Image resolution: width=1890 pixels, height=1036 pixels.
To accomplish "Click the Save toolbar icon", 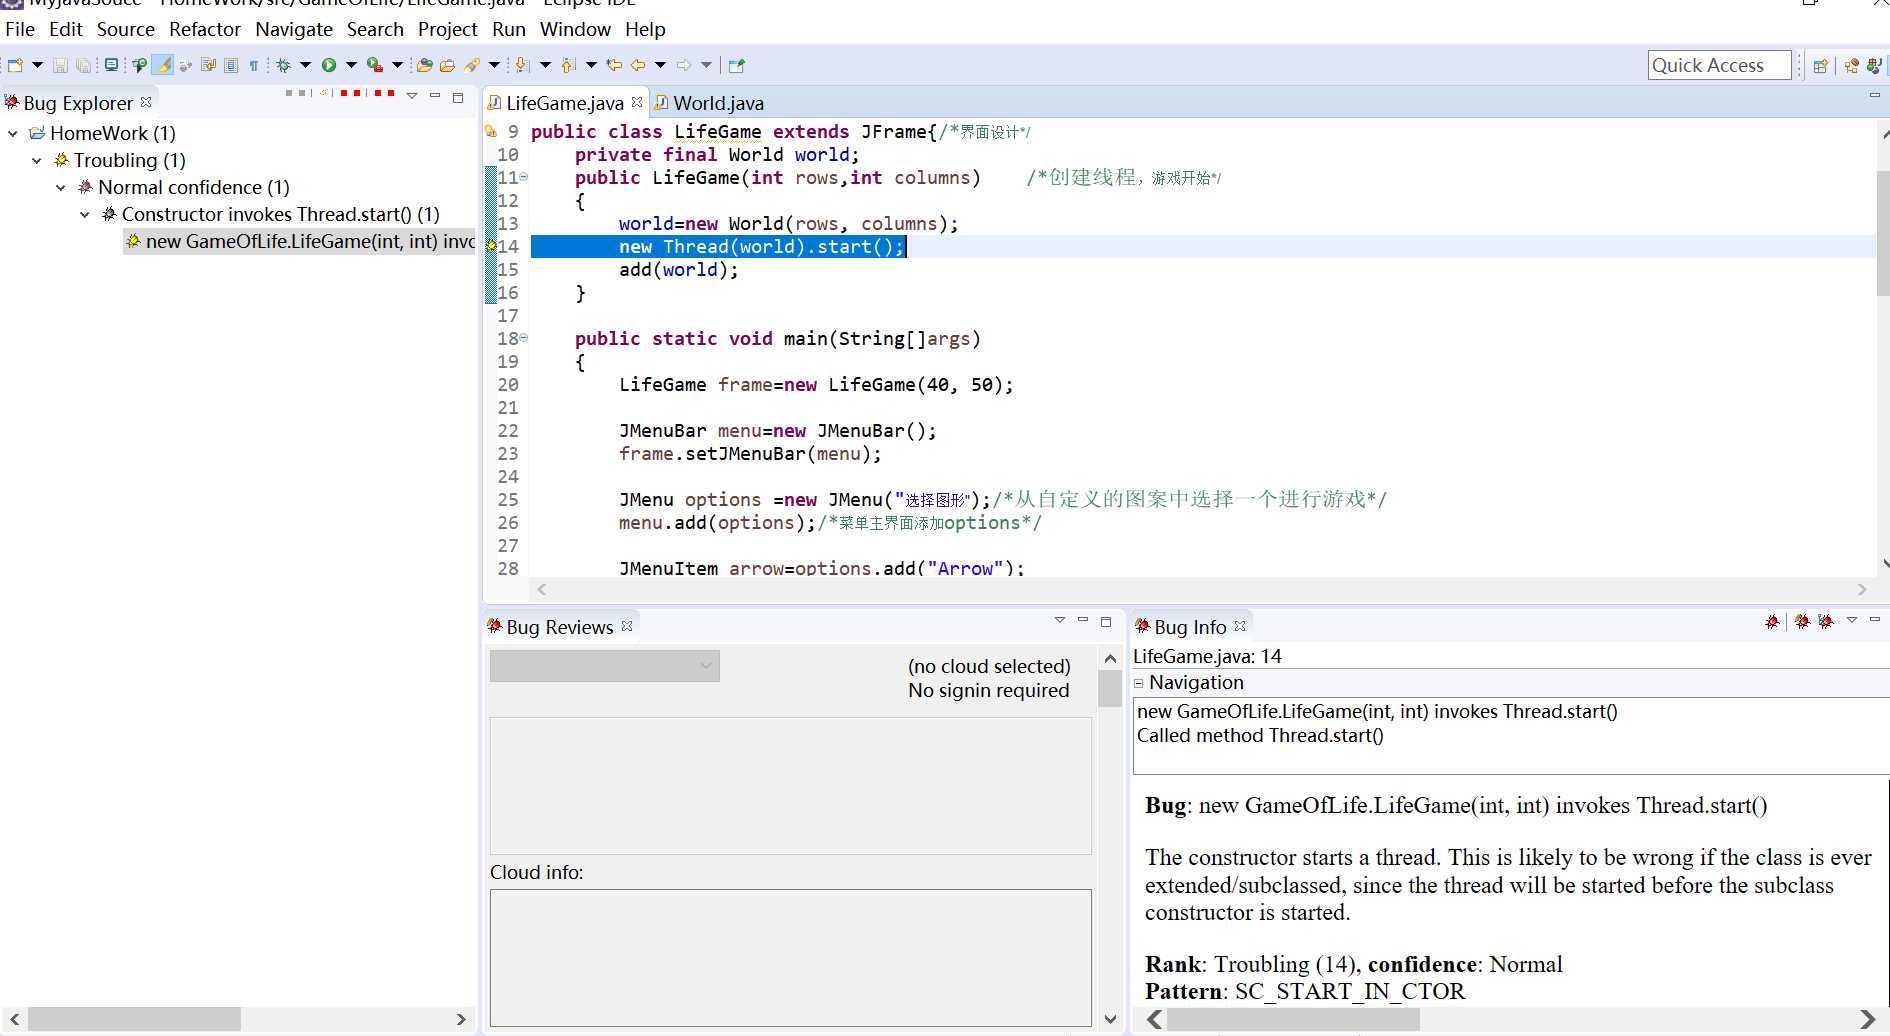I will 60,65.
